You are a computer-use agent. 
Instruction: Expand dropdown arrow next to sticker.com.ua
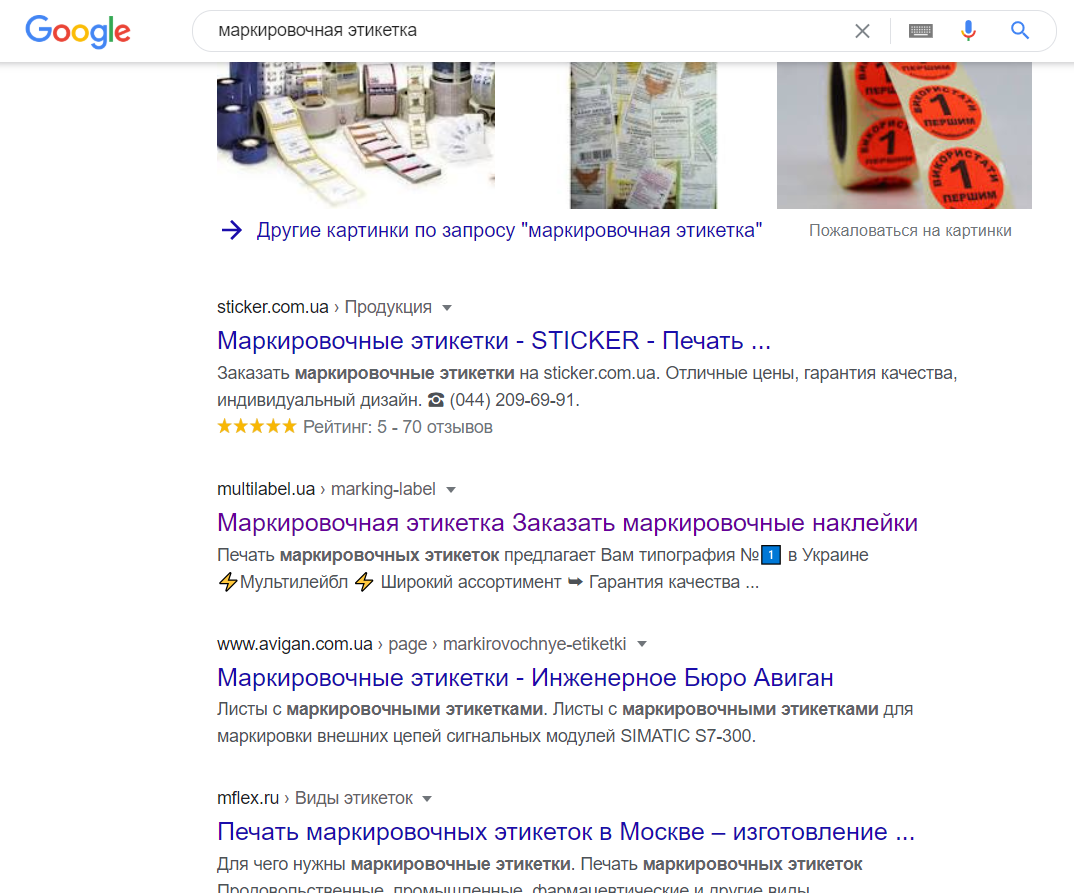click(x=447, y=308)
